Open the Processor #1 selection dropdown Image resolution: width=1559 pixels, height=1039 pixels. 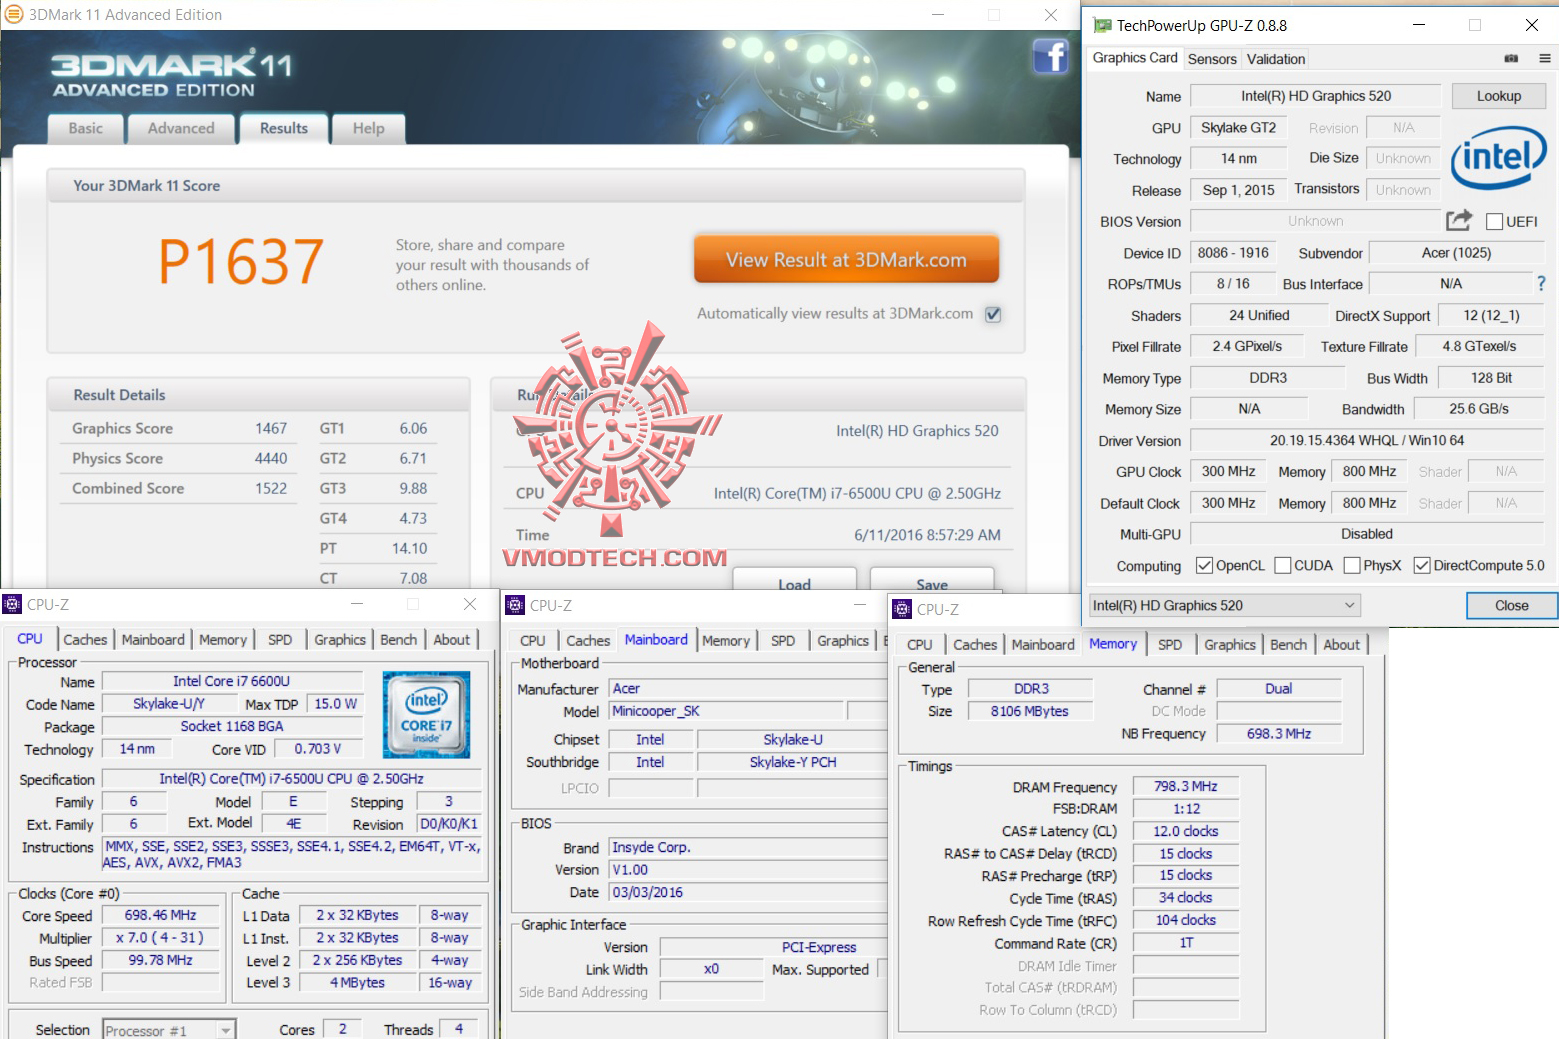click(x=169, y=1030)
